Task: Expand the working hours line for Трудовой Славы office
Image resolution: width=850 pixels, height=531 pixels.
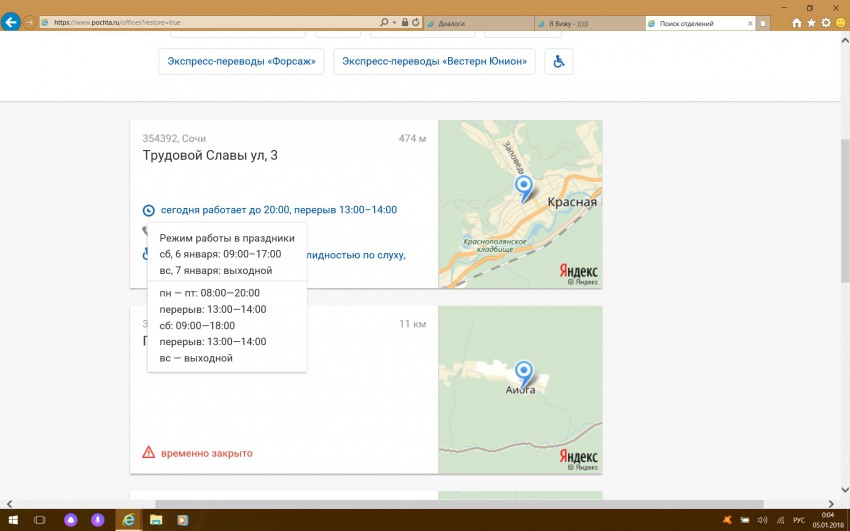Action: [x=278, y=210]
